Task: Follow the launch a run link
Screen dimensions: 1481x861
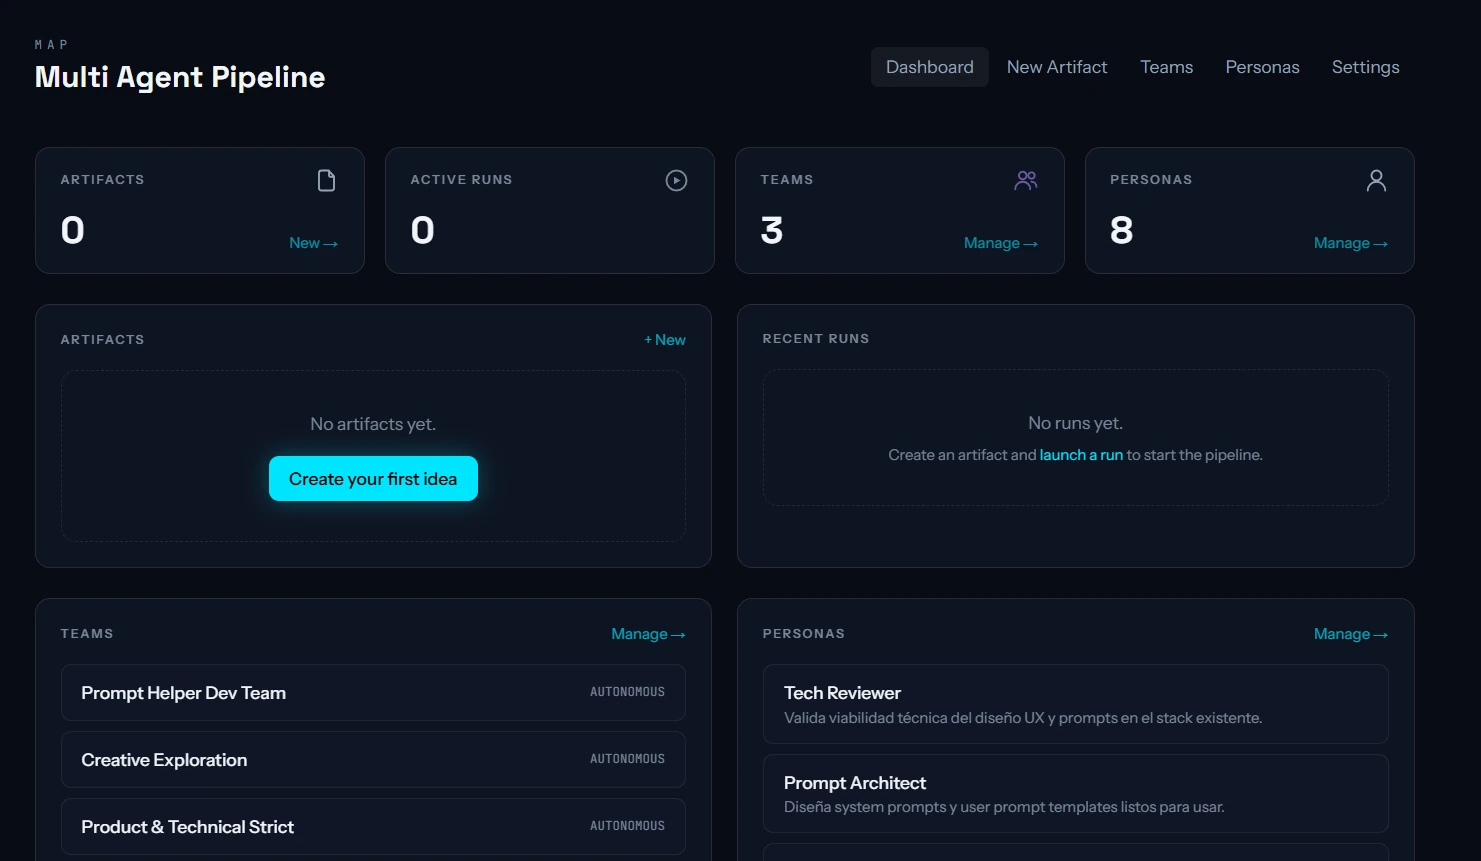Action: tap(1081, 455)
